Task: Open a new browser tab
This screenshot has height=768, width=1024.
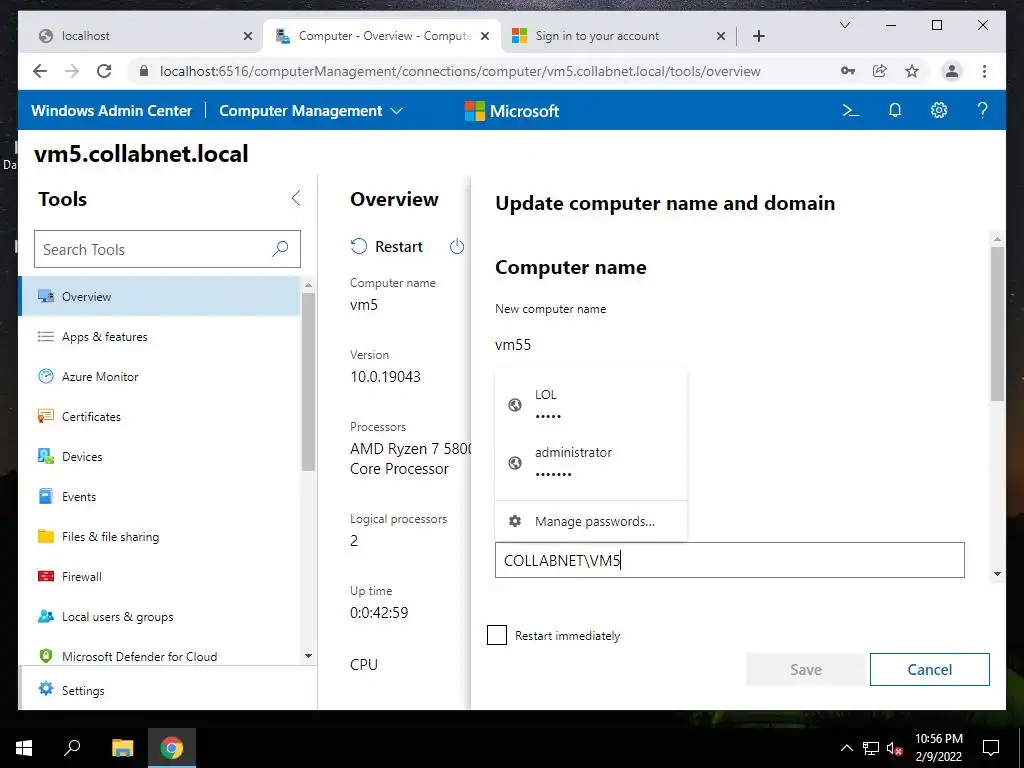Action: tap(758, 36)
